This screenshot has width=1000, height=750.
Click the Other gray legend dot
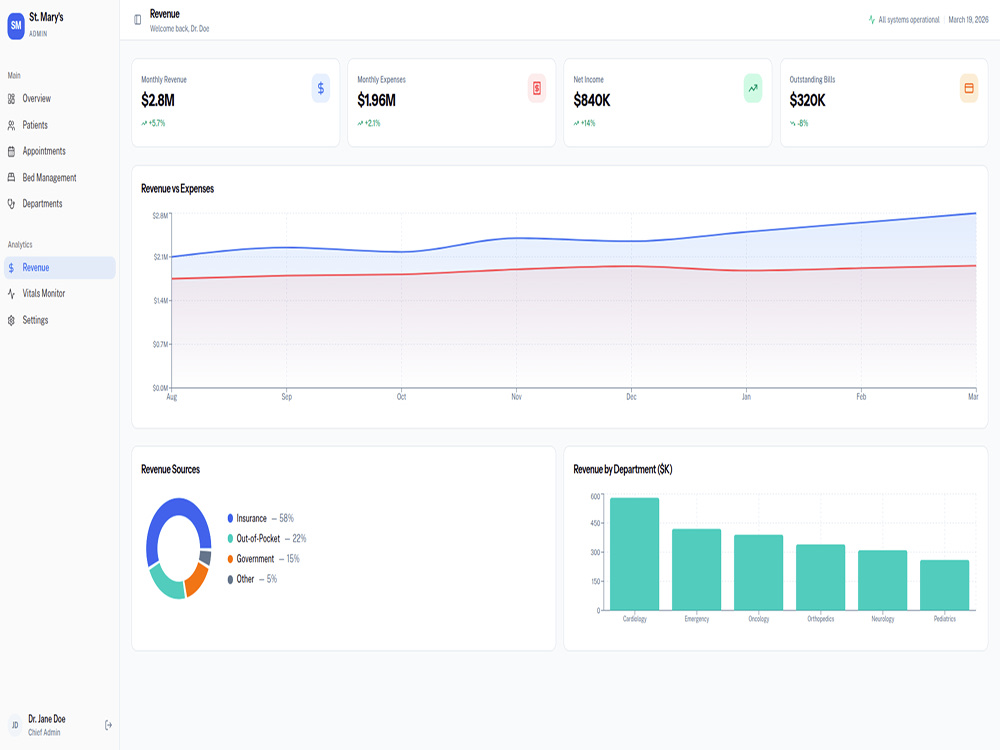tap(230, 579)
